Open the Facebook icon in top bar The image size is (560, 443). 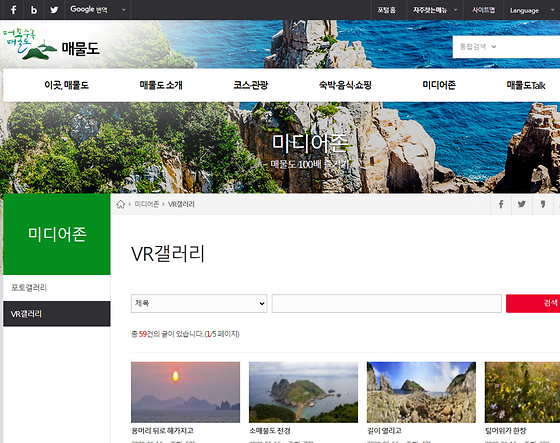(x=13, y=10)
